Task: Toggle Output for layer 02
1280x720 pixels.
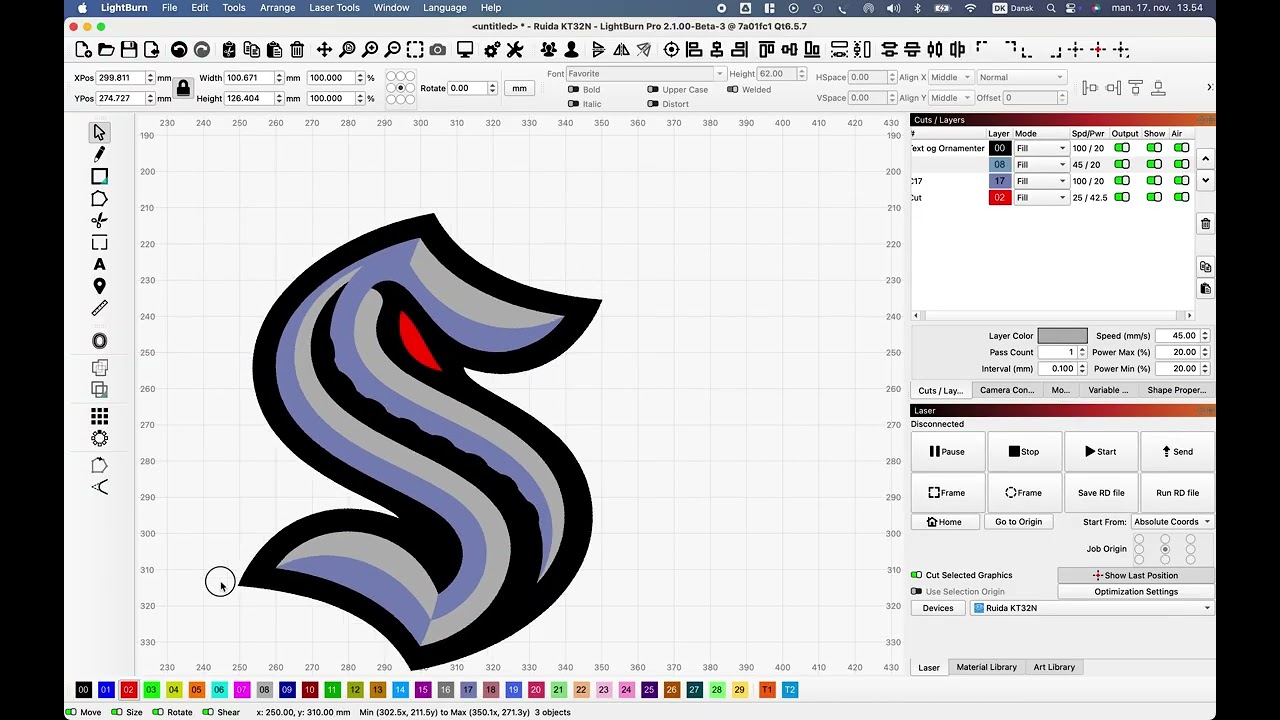Action: coord(1122,198)
